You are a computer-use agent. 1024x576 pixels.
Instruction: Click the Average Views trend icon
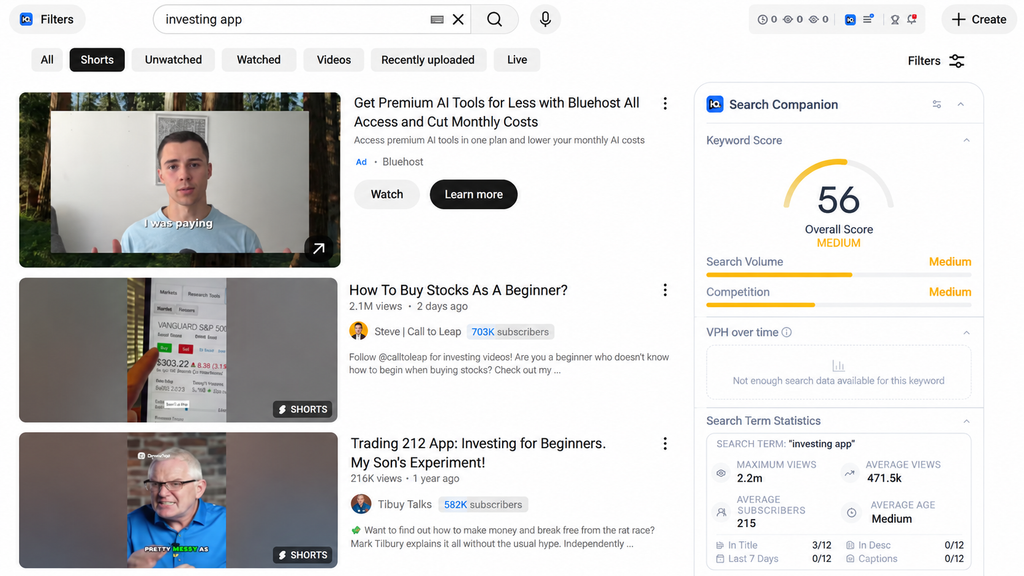(850, 473)
